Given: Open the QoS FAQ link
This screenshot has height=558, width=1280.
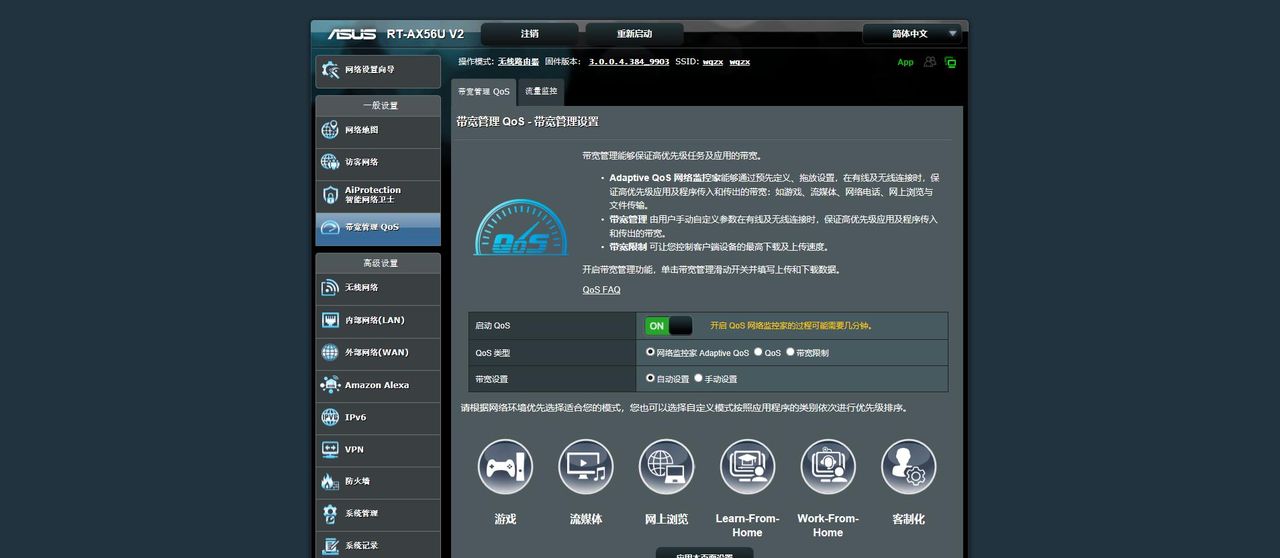Looking at the screenshot, I should [601, 290].
